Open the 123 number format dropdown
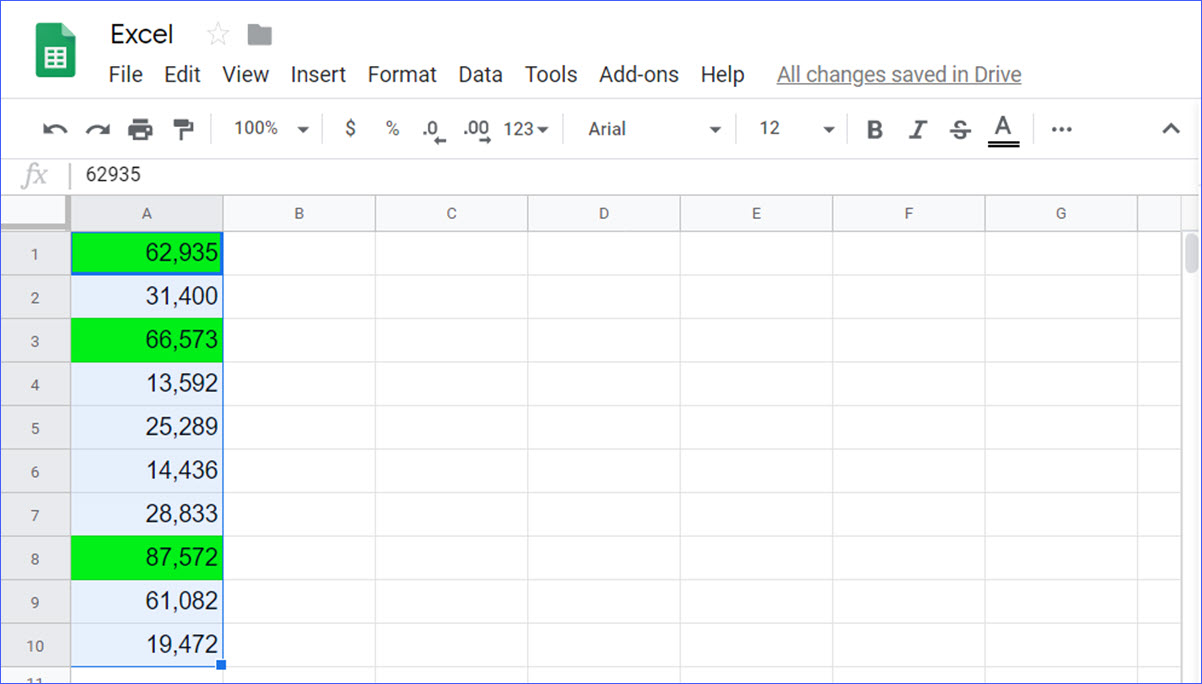Viewport: 1202px width, 684px height. tap(528, 128)
